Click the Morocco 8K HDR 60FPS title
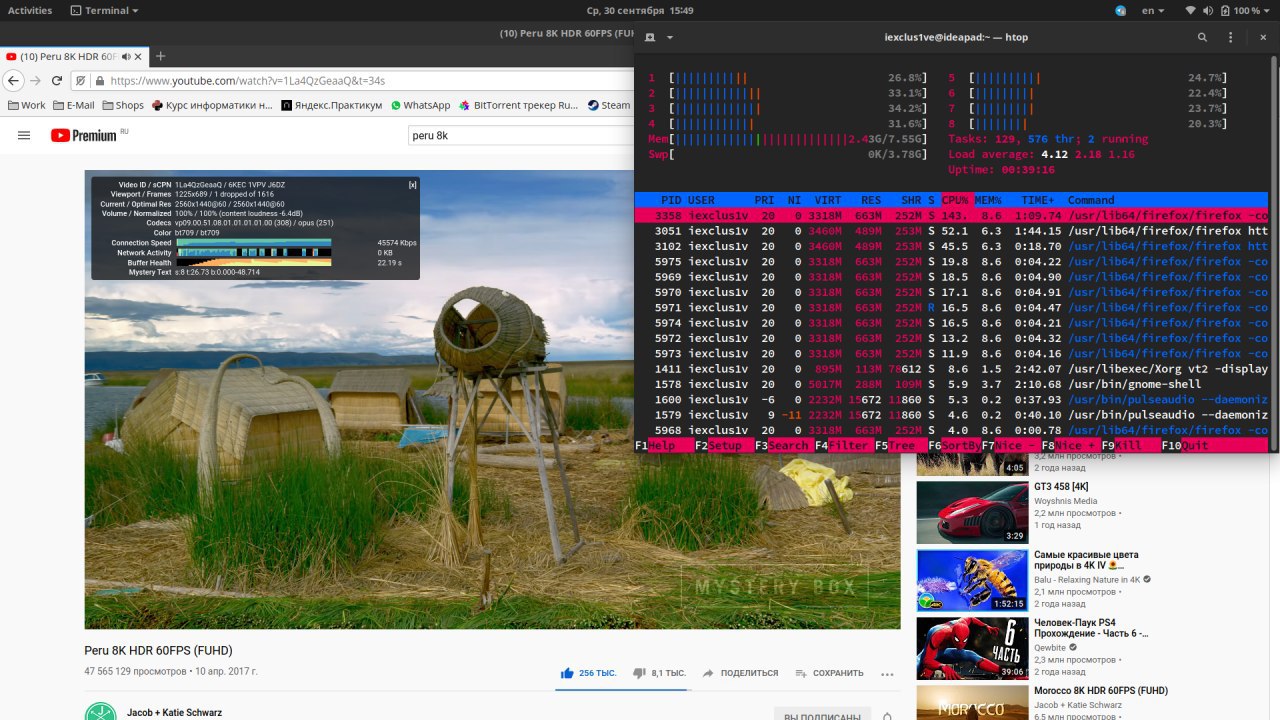1280x720 pixels. tap(1101, 691)
